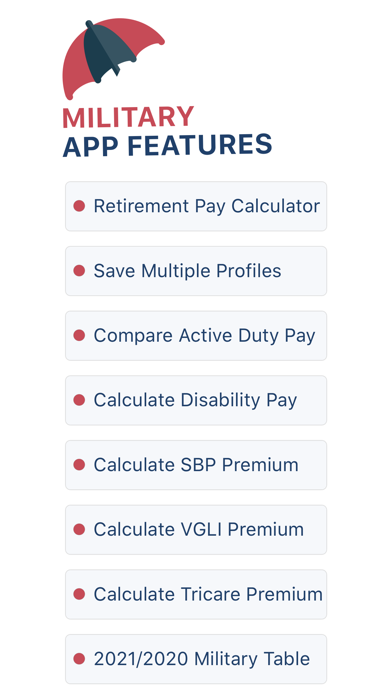This screenshot has width=392, height=696.
Task: Open the Compare Active Duty Pay feature
Action: 196,336
